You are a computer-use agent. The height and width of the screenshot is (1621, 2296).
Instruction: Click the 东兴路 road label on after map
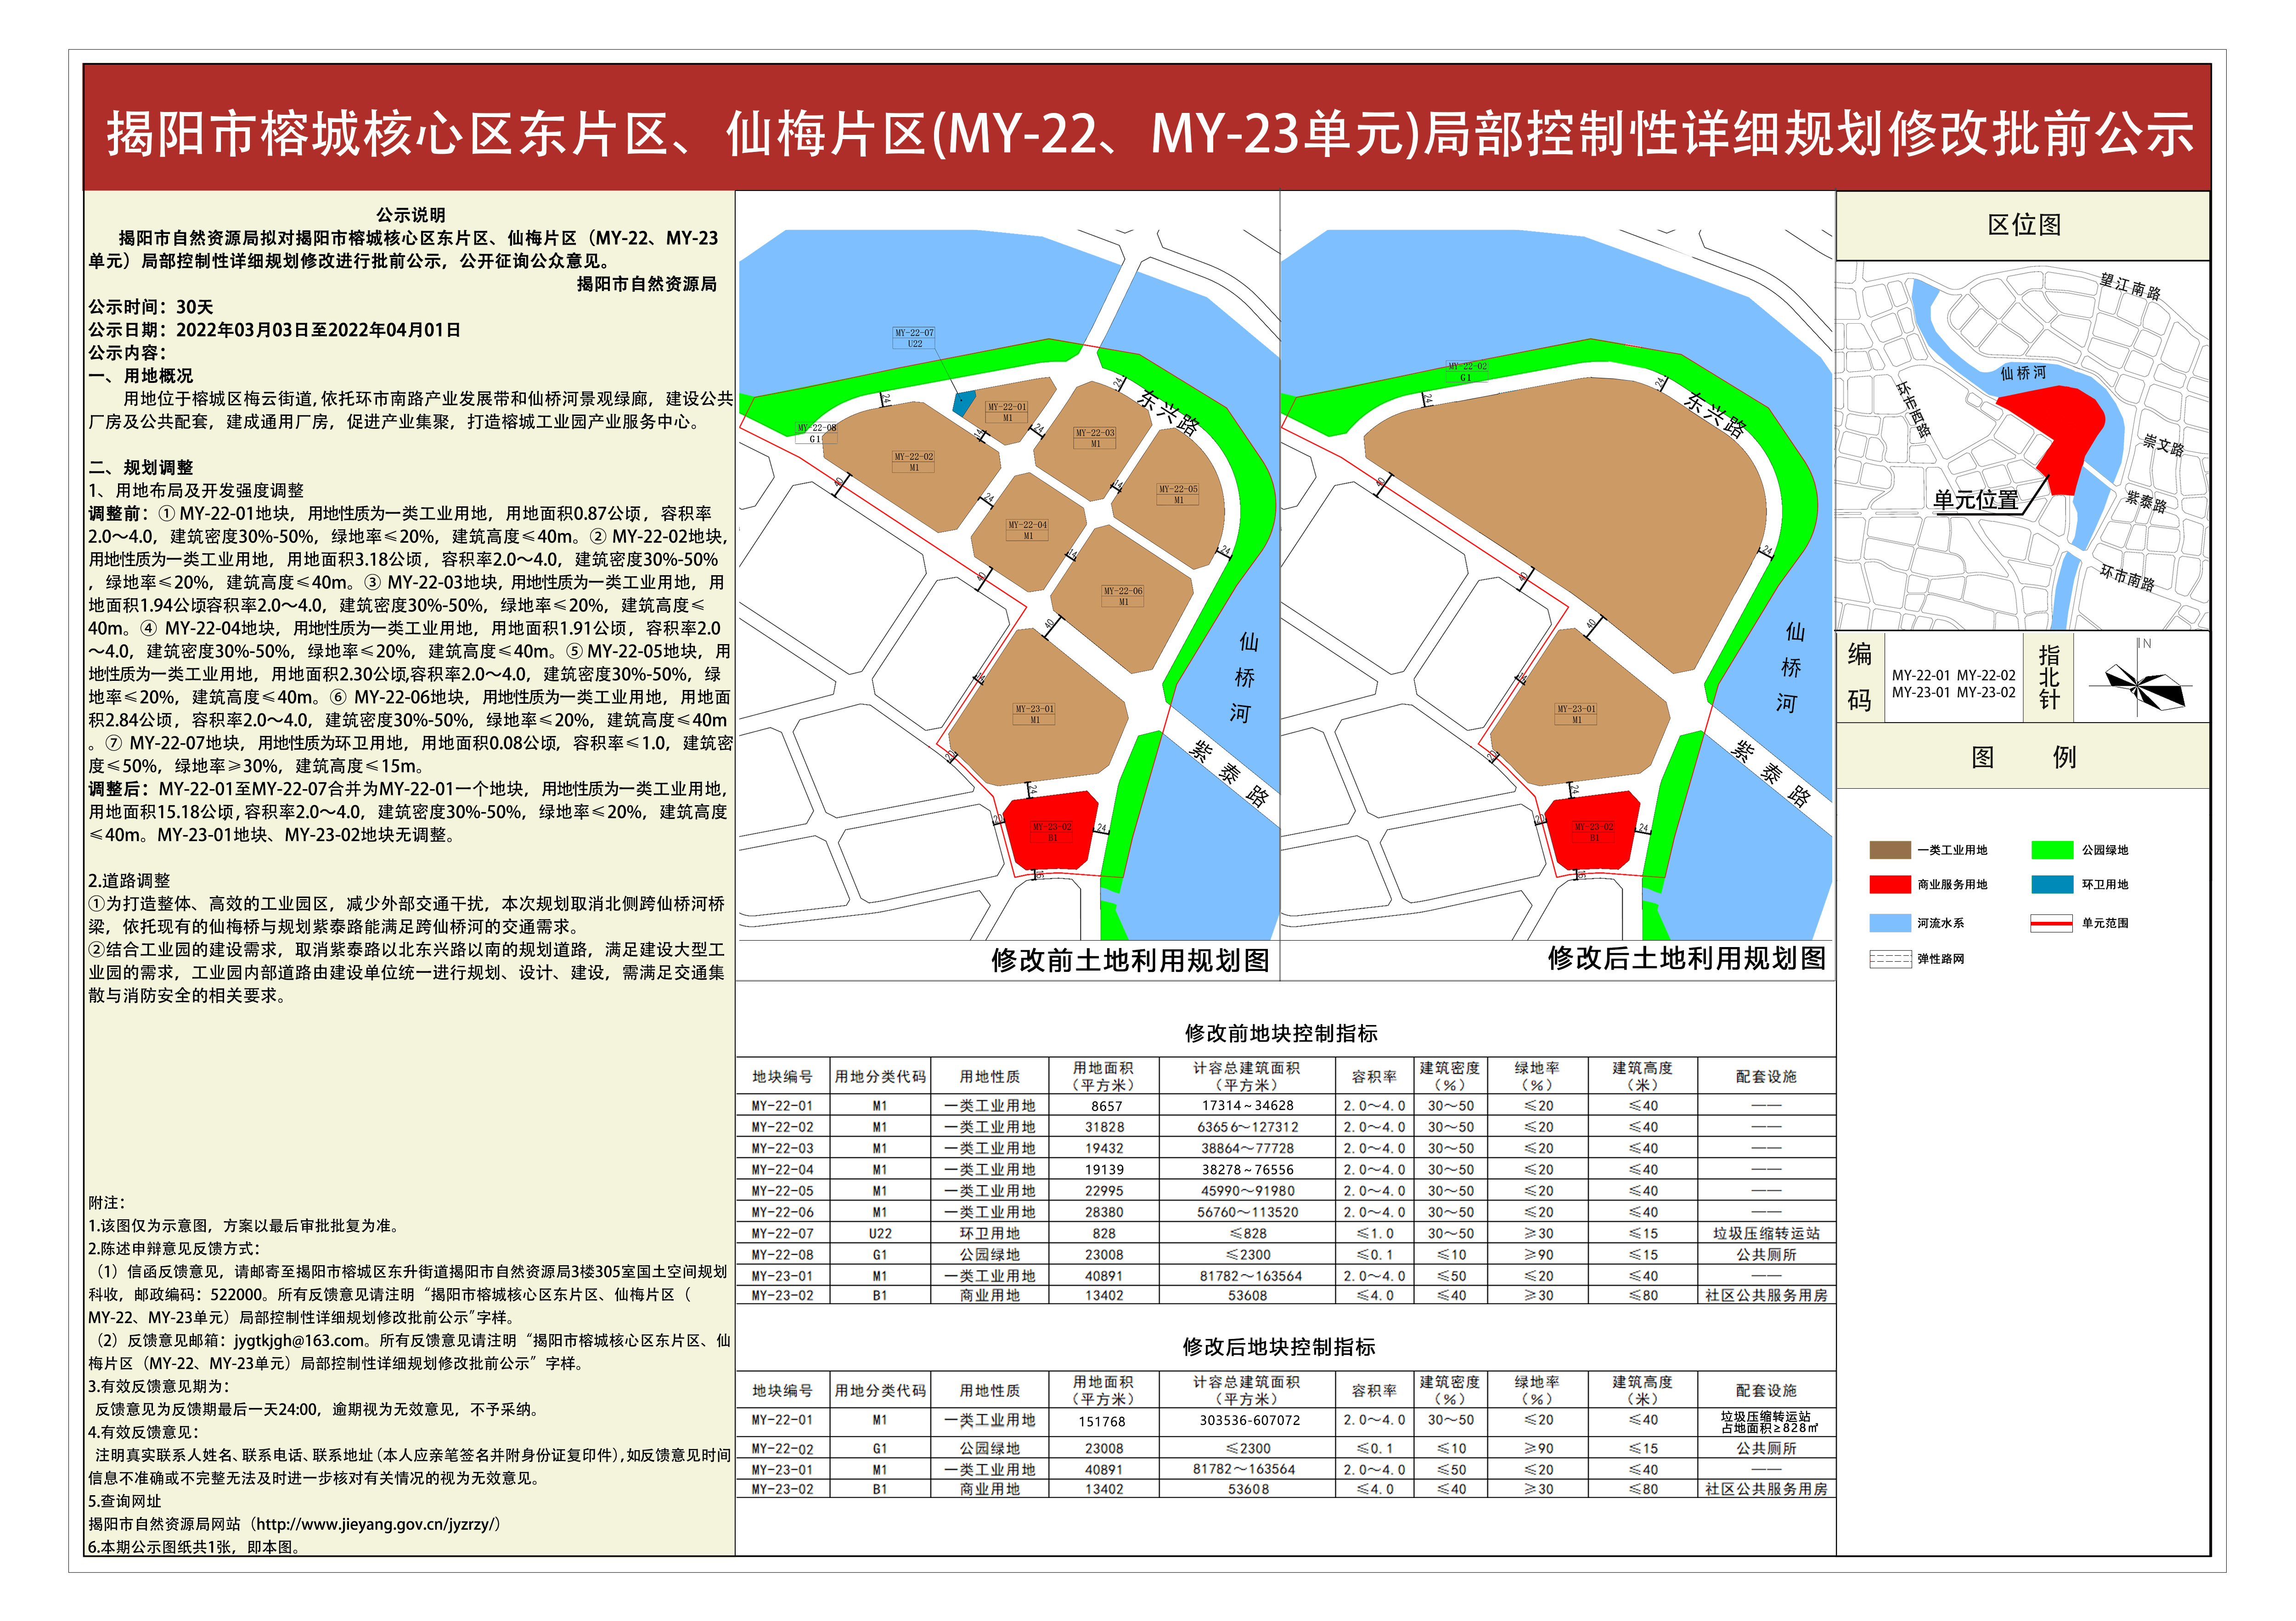[1714, 416]
